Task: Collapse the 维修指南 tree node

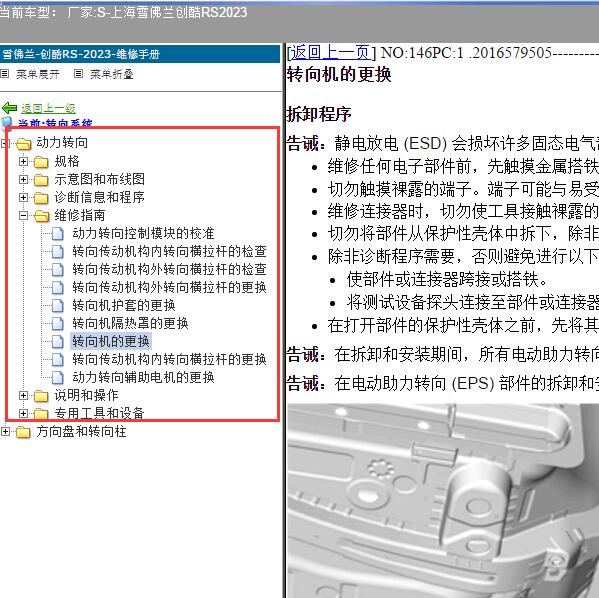Action: tap(24, 216)
